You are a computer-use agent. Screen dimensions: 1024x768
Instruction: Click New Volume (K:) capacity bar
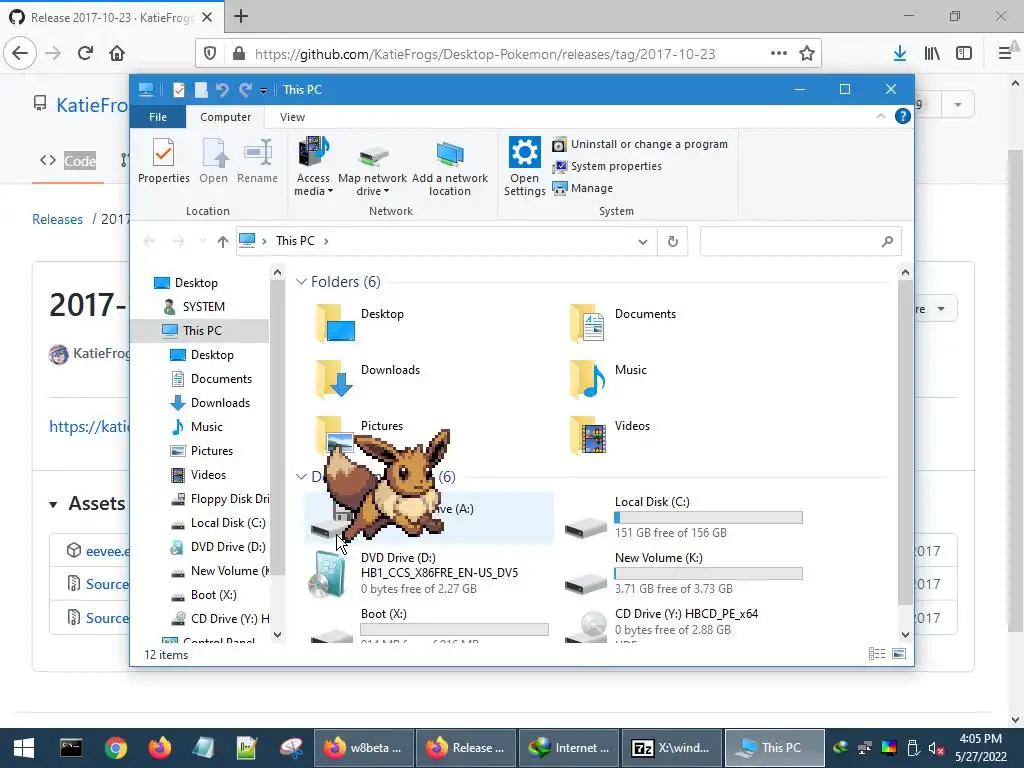pos(709,574)
